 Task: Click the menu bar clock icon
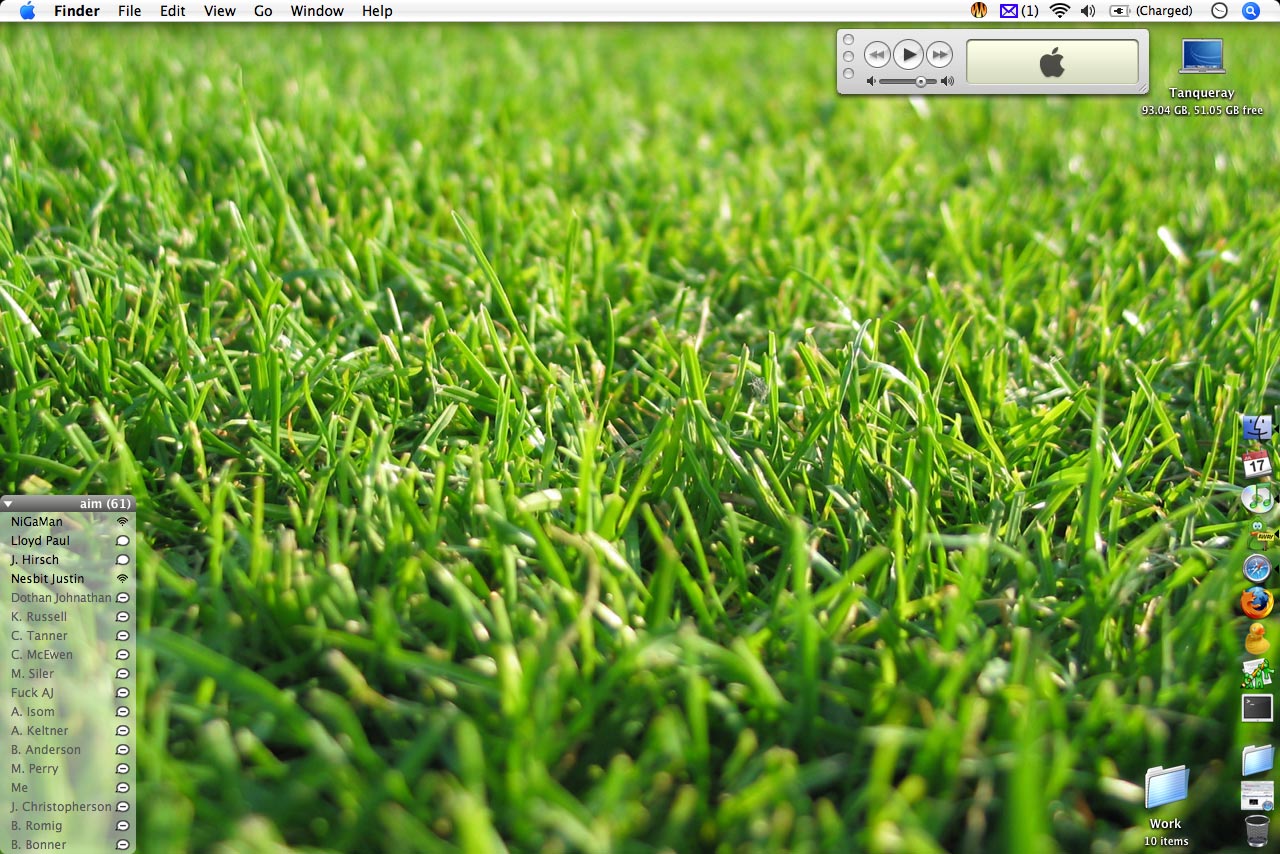pyautogui.click(x=1219, y=11)
